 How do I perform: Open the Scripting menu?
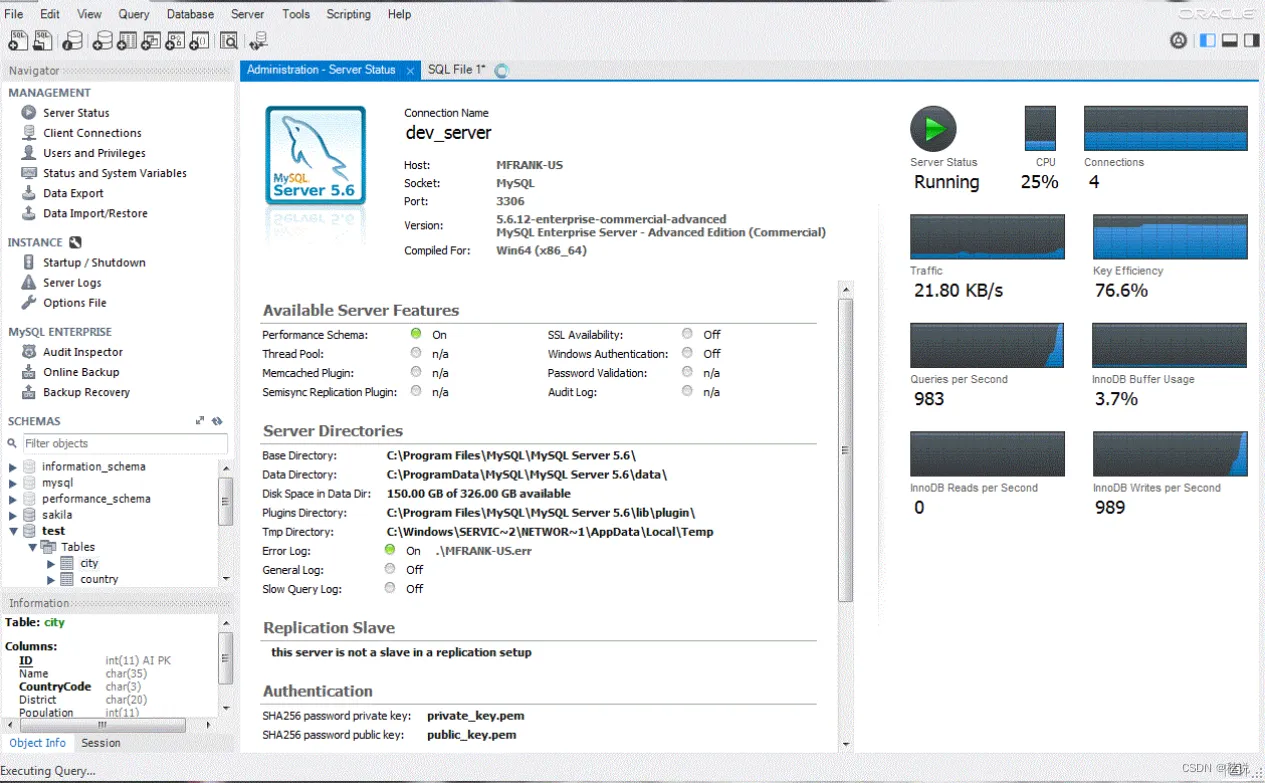point(349,14)
